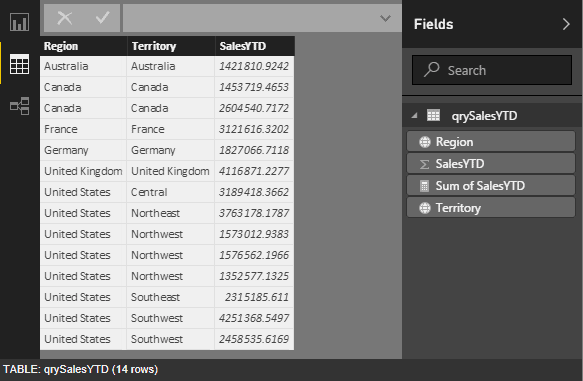Click the sigma icon beside SalesYTD

coord(424,164)
